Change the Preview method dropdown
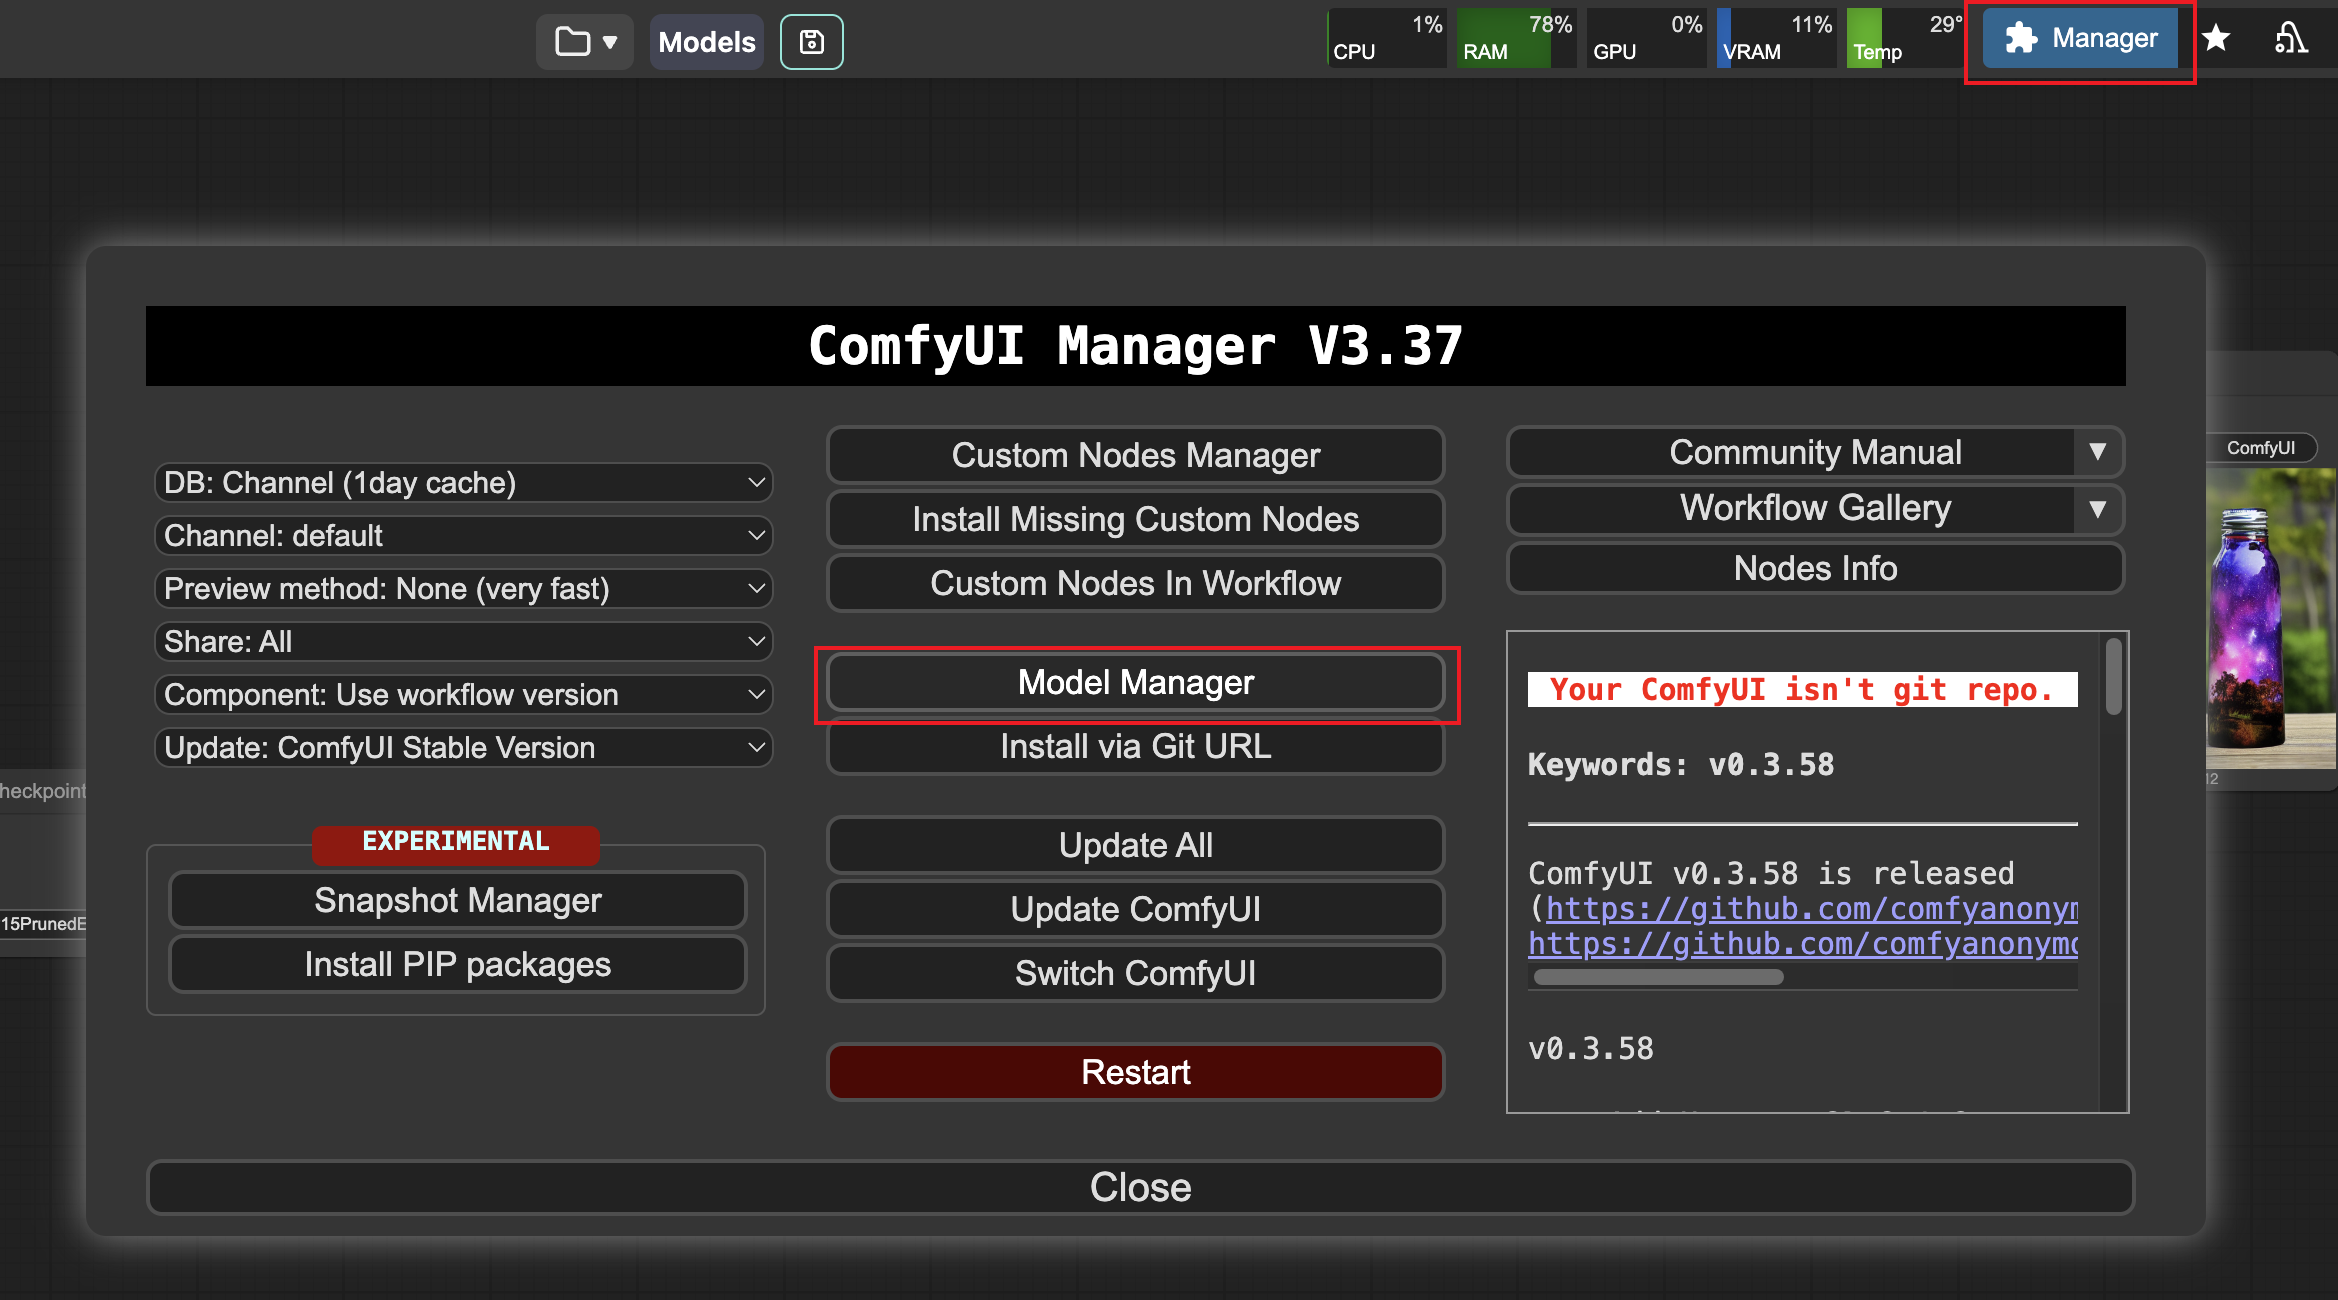Viewport: 2338px width, 1300px height. (464, 589)
